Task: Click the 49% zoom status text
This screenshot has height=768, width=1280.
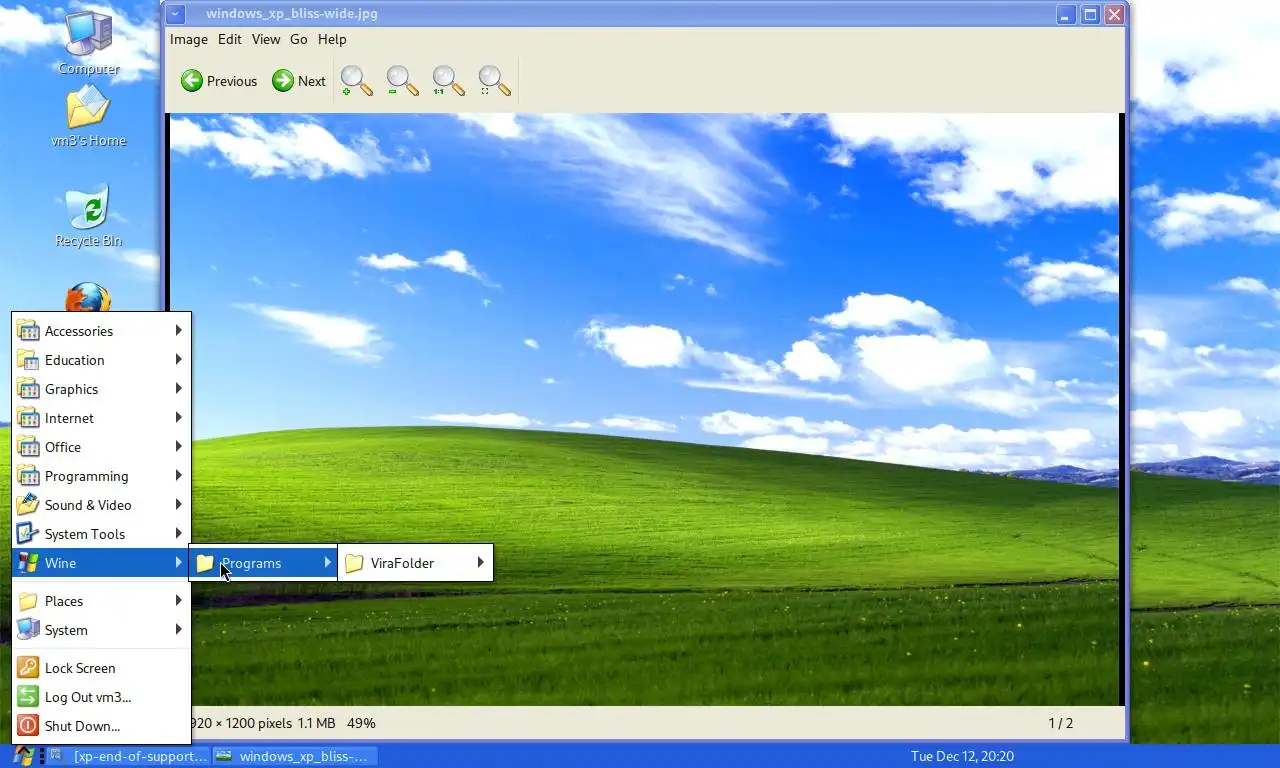Action: point(361,723)
